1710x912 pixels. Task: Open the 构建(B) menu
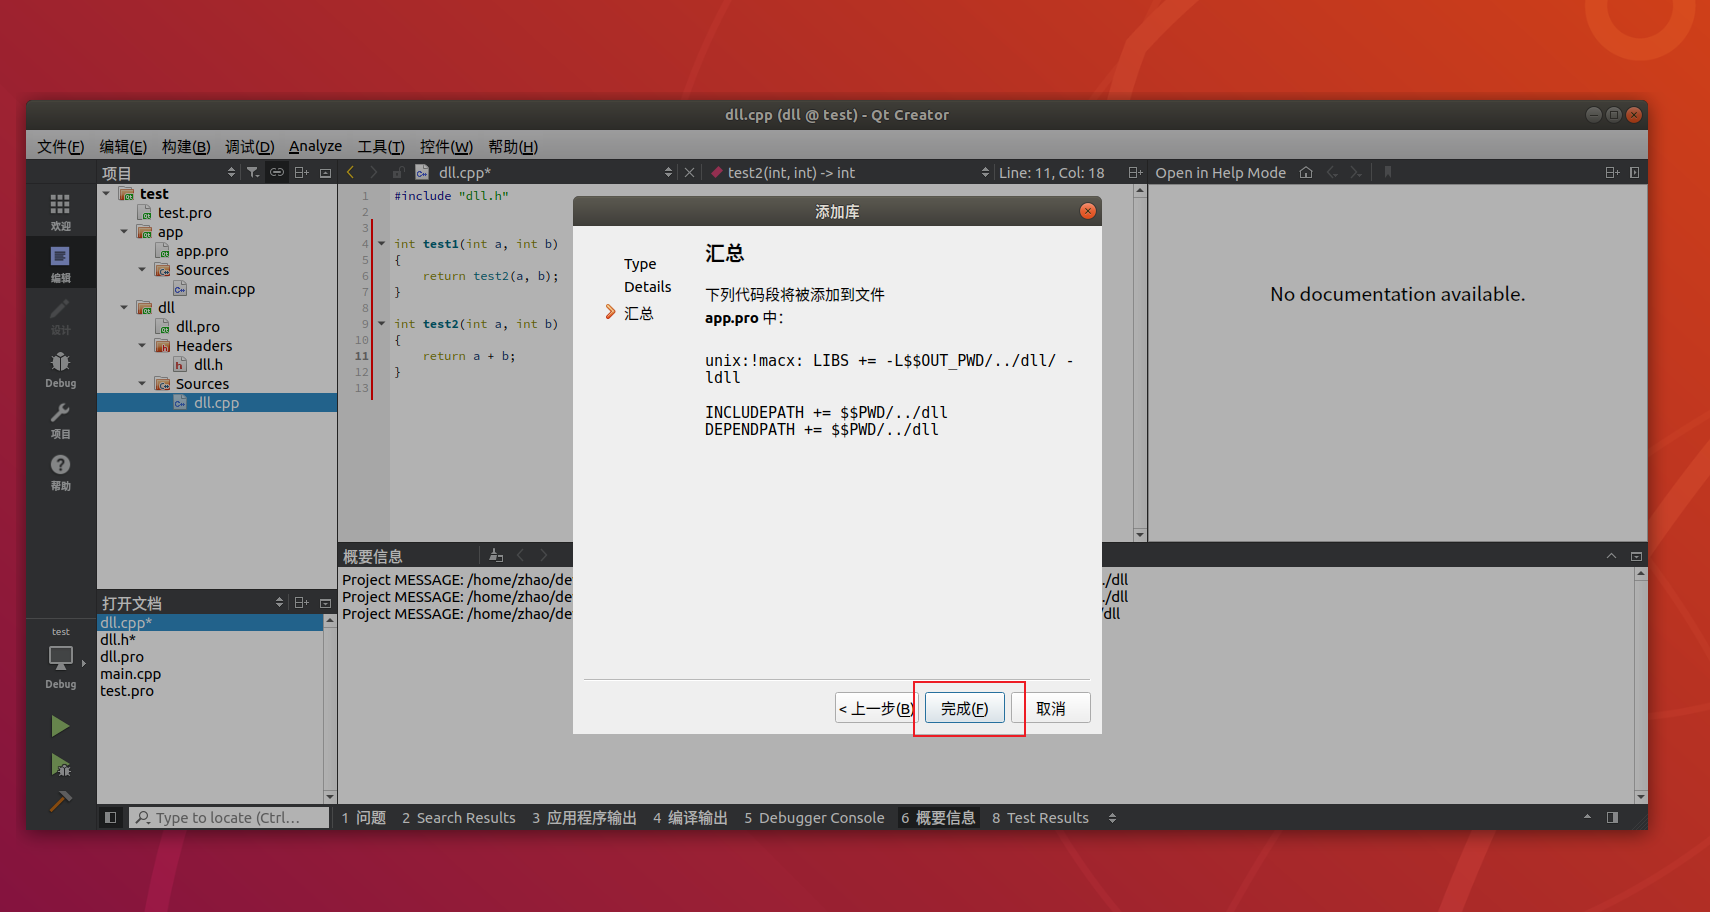pyautogui.click(x=186, y=146)
